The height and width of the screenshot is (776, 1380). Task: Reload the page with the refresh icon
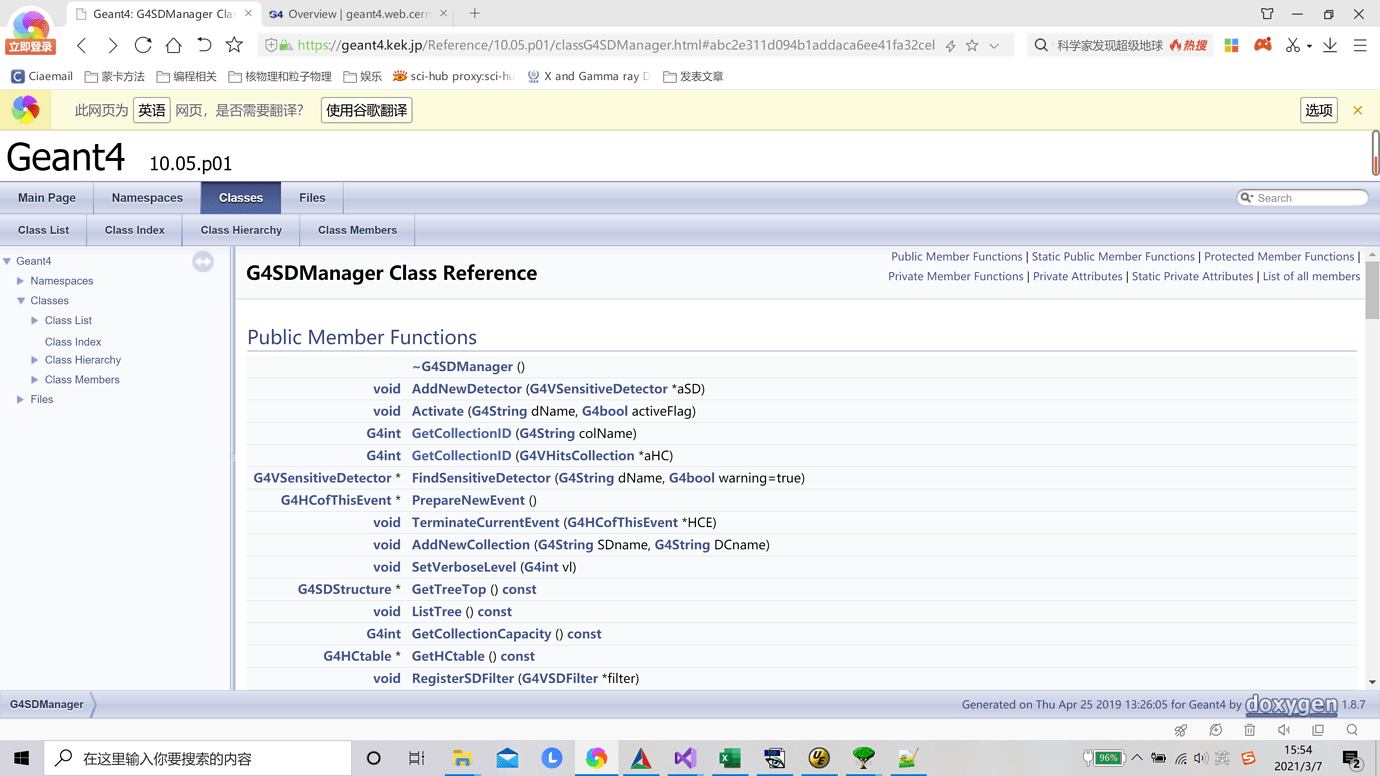(x=143, y=45)
